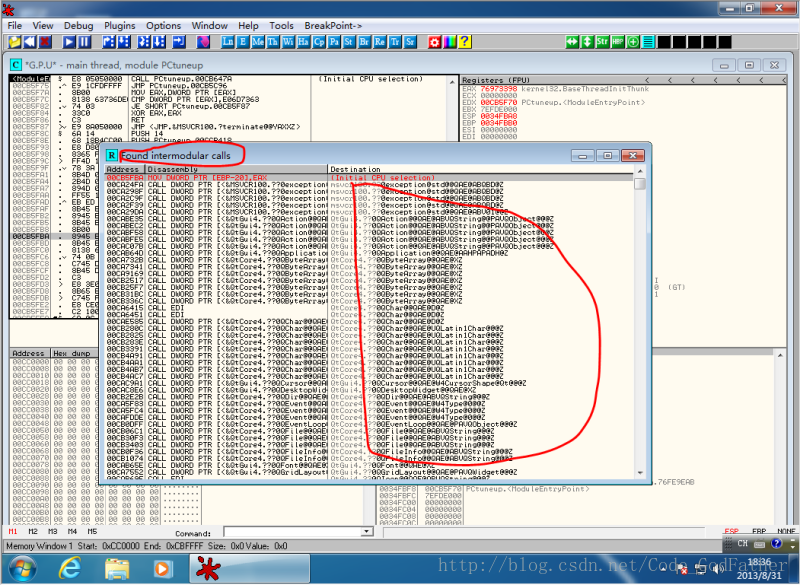800x585 pixels.
Task: Select row 00CAC9A1 calling QtGui4 Cursor
Action: (x=369, y=383)
